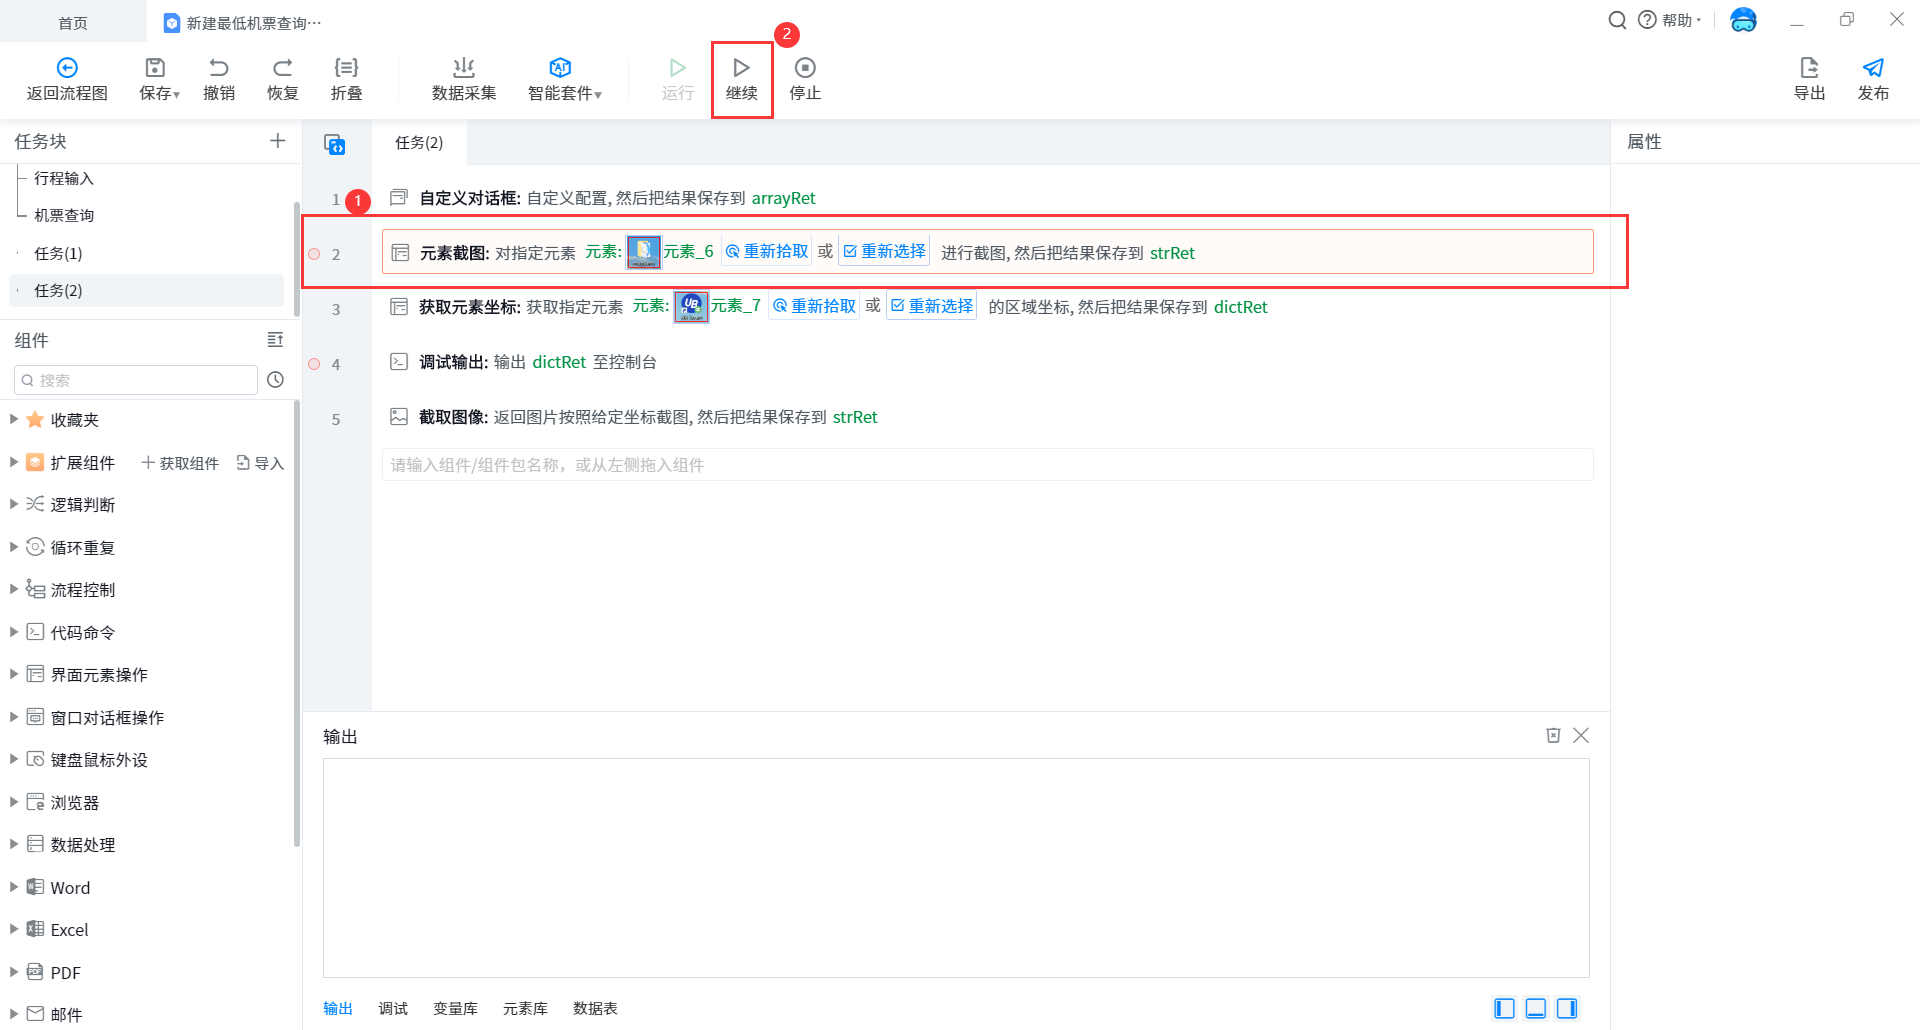The image size is (1920, 1030).
Task: Open the 智能套件 dropdown menu
Action: tap(564, 79)
